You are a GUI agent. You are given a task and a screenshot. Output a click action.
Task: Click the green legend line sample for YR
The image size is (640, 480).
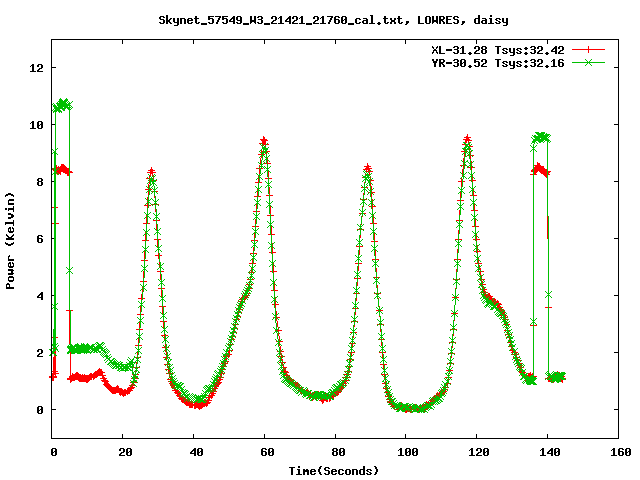pos(588,62)
